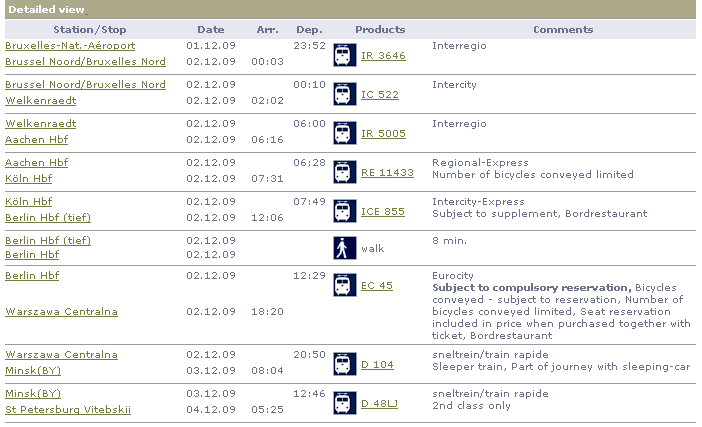
Task: Click the train icon beside IR 5005
Action: (344, 133)
